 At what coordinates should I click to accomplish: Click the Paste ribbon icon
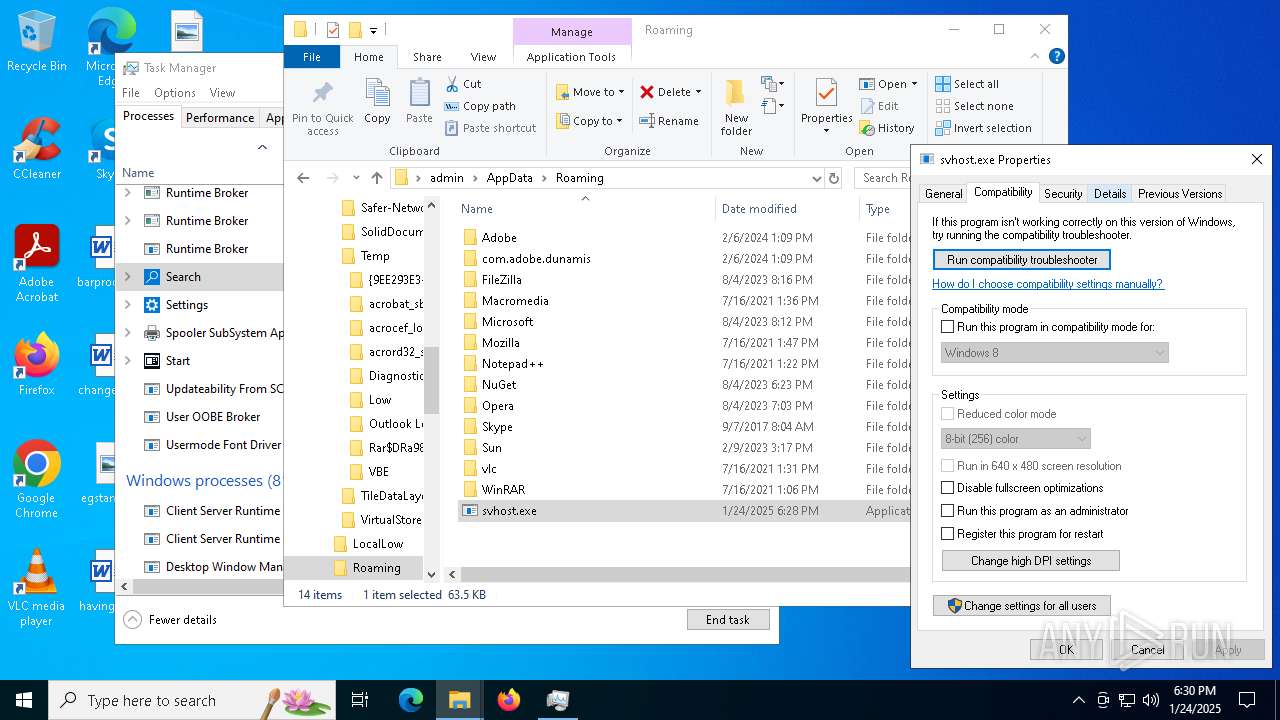coord(419,102)
